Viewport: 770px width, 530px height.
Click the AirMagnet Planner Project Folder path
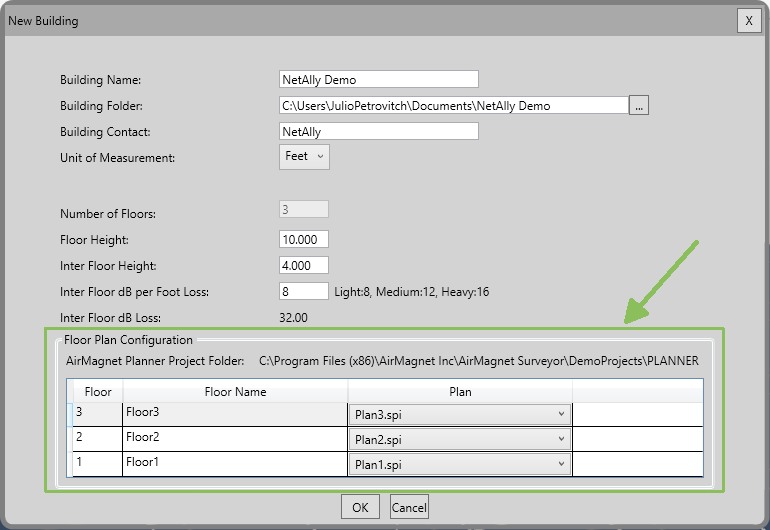click(x=479, y=361)
